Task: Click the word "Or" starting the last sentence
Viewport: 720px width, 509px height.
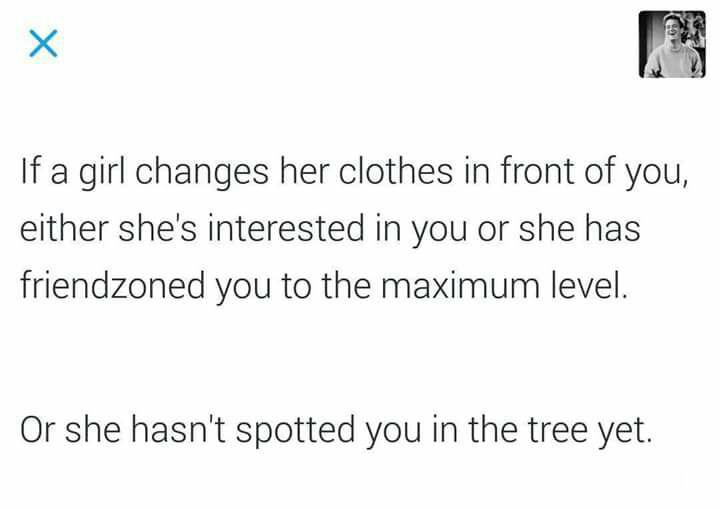Action: [x=38, y=430]
